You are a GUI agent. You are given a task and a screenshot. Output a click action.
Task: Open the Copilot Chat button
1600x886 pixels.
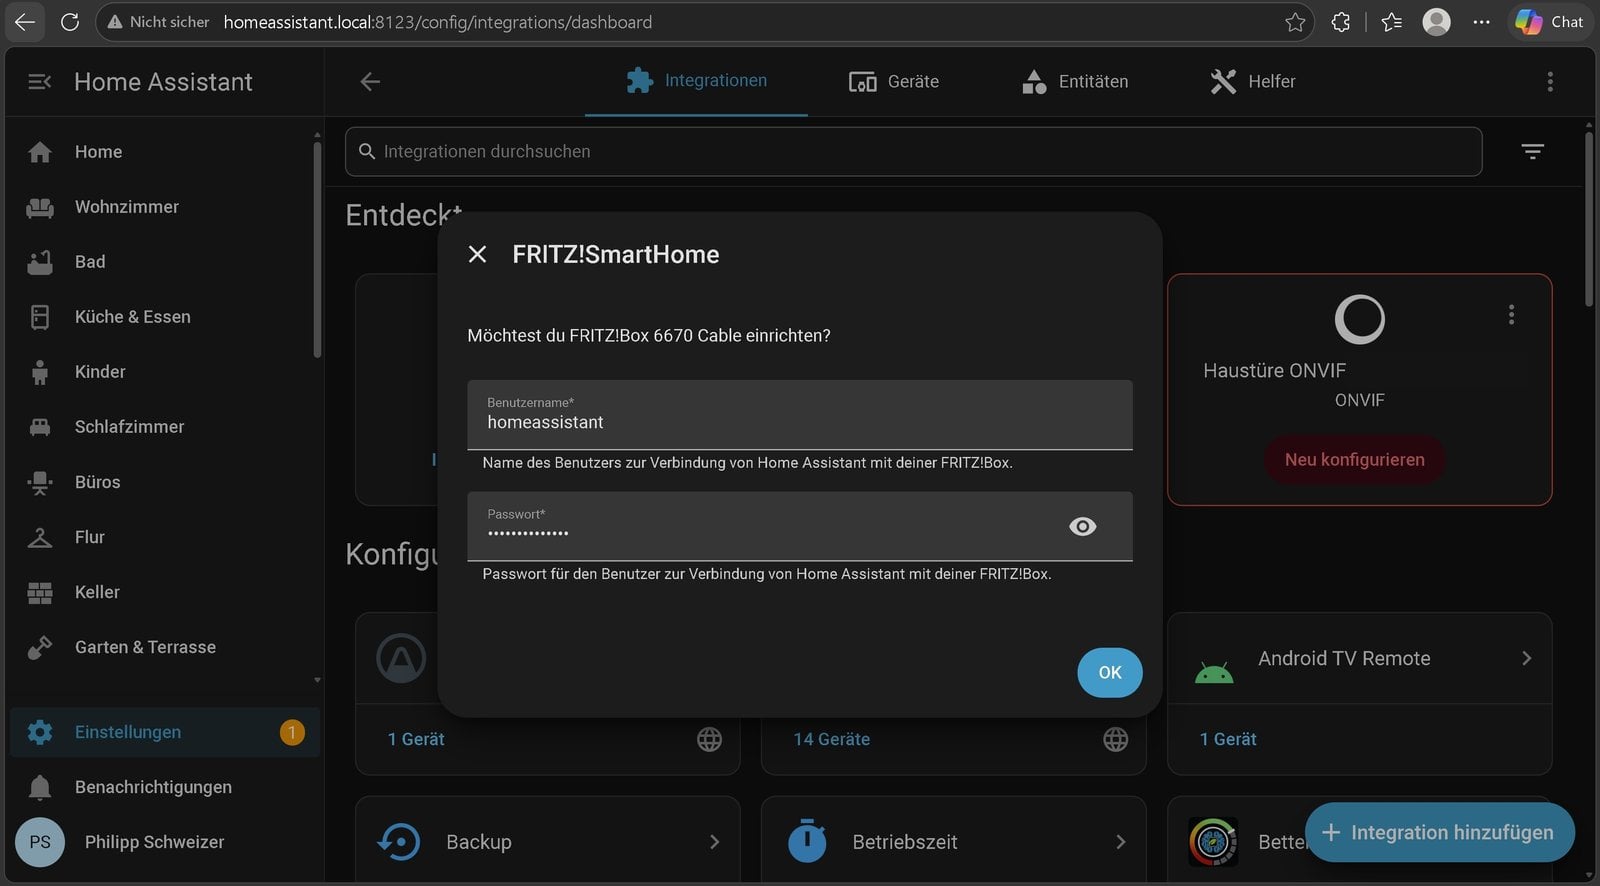pyautogui.click(x=1549, y=22)
